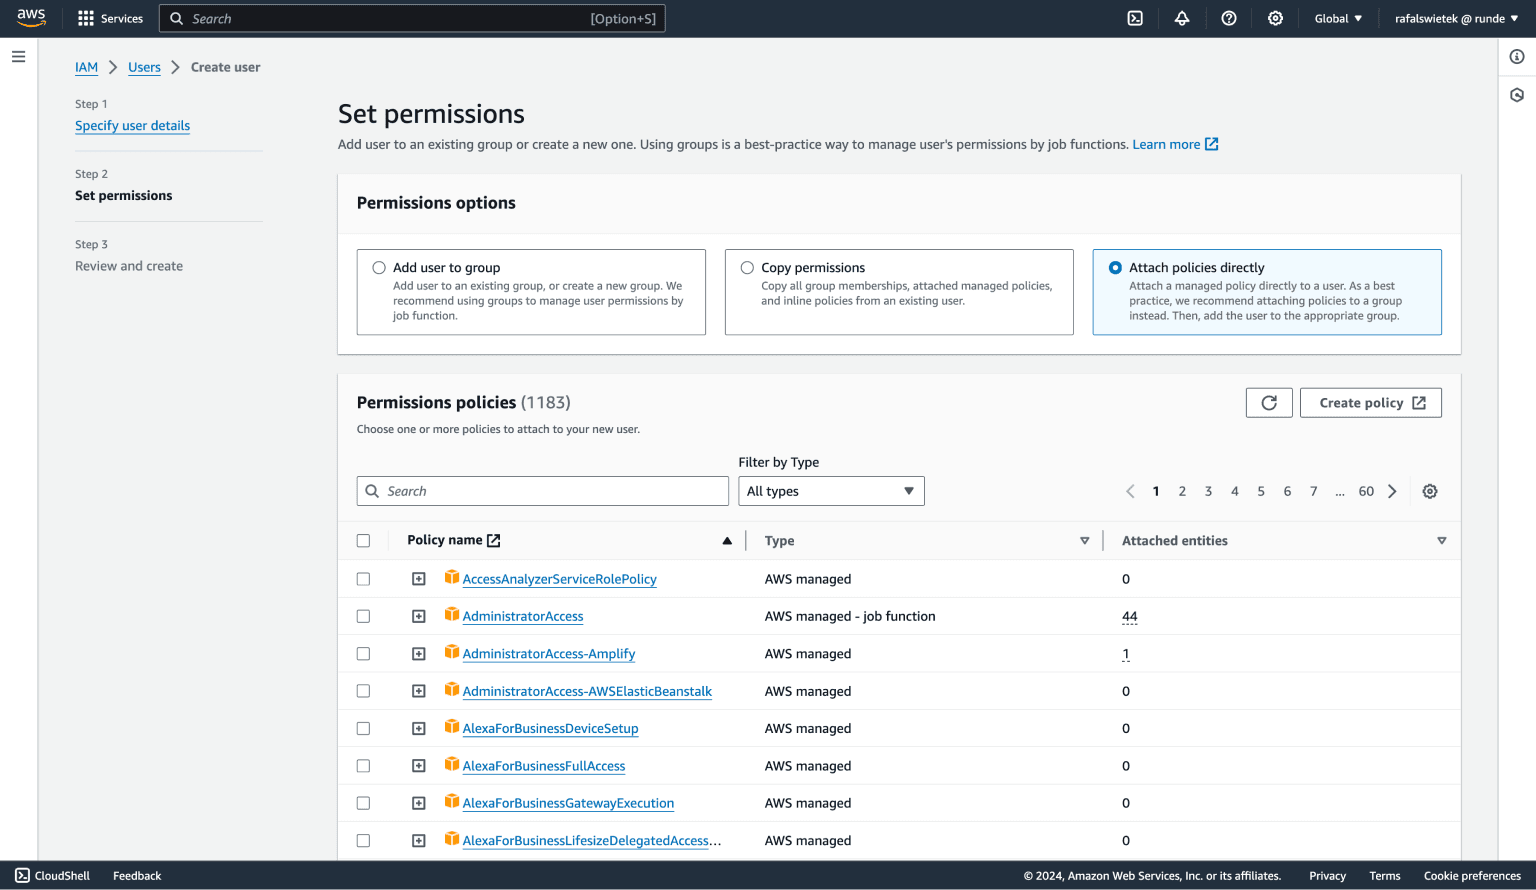The width and height of the screenshot is (1536, 890).
Task: Go to the Users breadcrumb link
Action: pyautogui.click(x=143, y=67)
